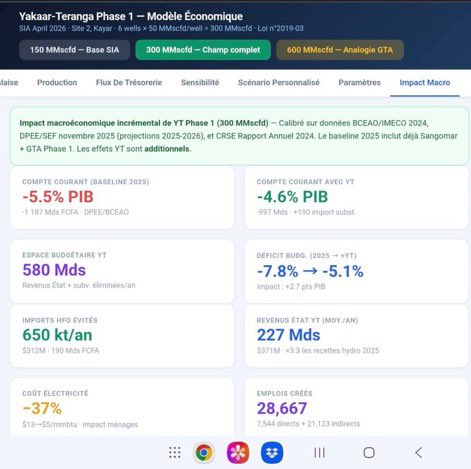Screen dimensions: 471x469
Task: Launch Chrome from the taskbar
Action: click(x=204, y=453)
